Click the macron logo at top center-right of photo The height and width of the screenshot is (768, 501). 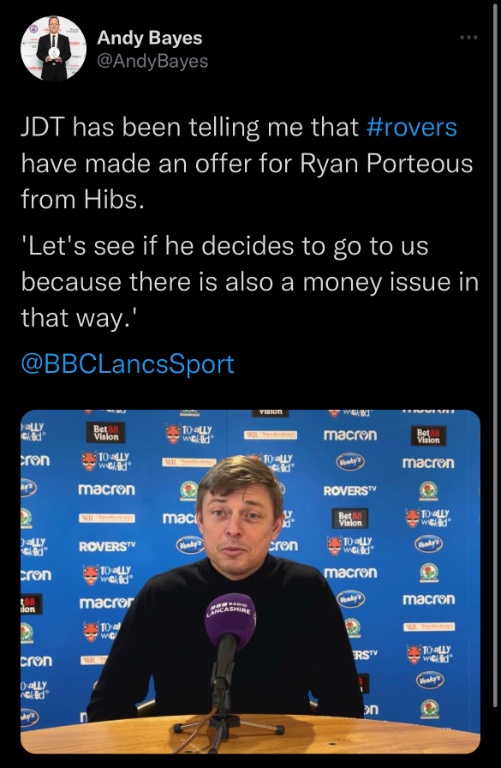350,435
